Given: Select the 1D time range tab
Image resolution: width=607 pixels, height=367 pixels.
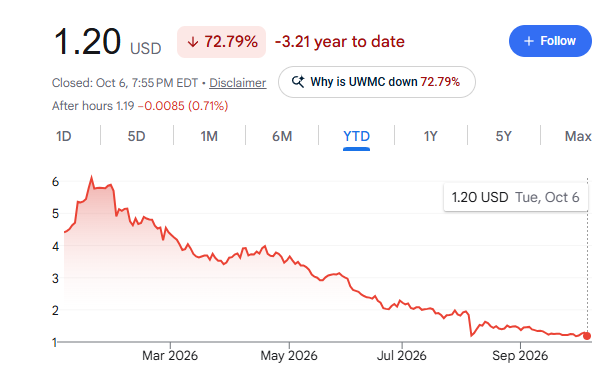Looking at the screenshot, I should (63, 136).
